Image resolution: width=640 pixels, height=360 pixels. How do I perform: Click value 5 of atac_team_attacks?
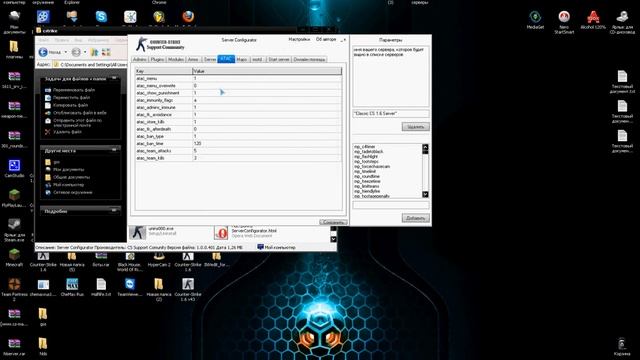click(x=195, y=151)
